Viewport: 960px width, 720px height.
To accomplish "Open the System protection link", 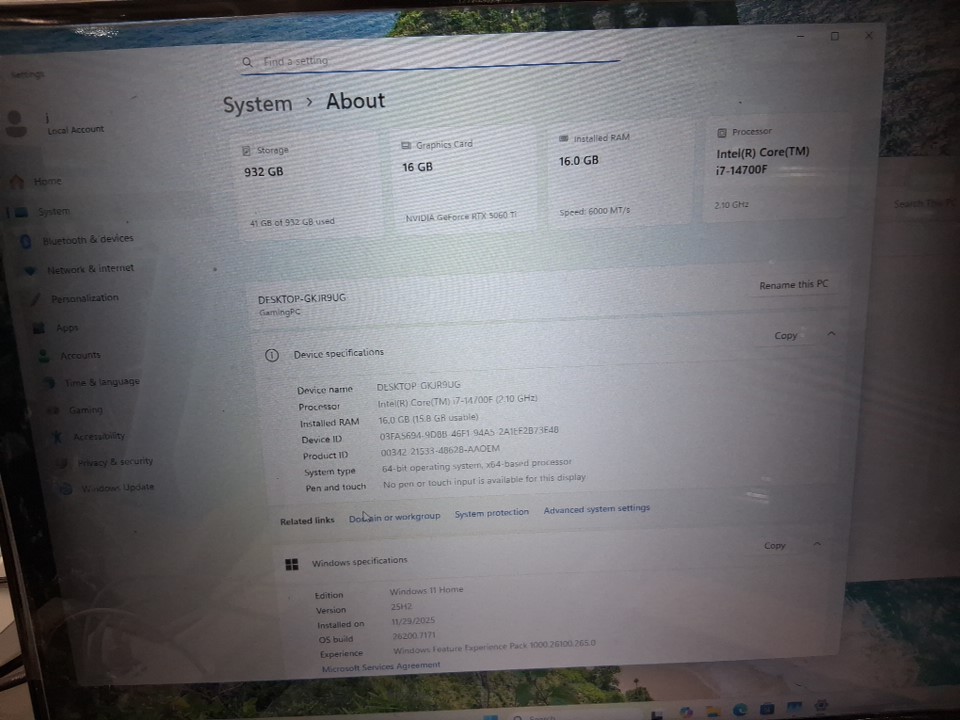I will pyautogui.click(x=491, y=513).
